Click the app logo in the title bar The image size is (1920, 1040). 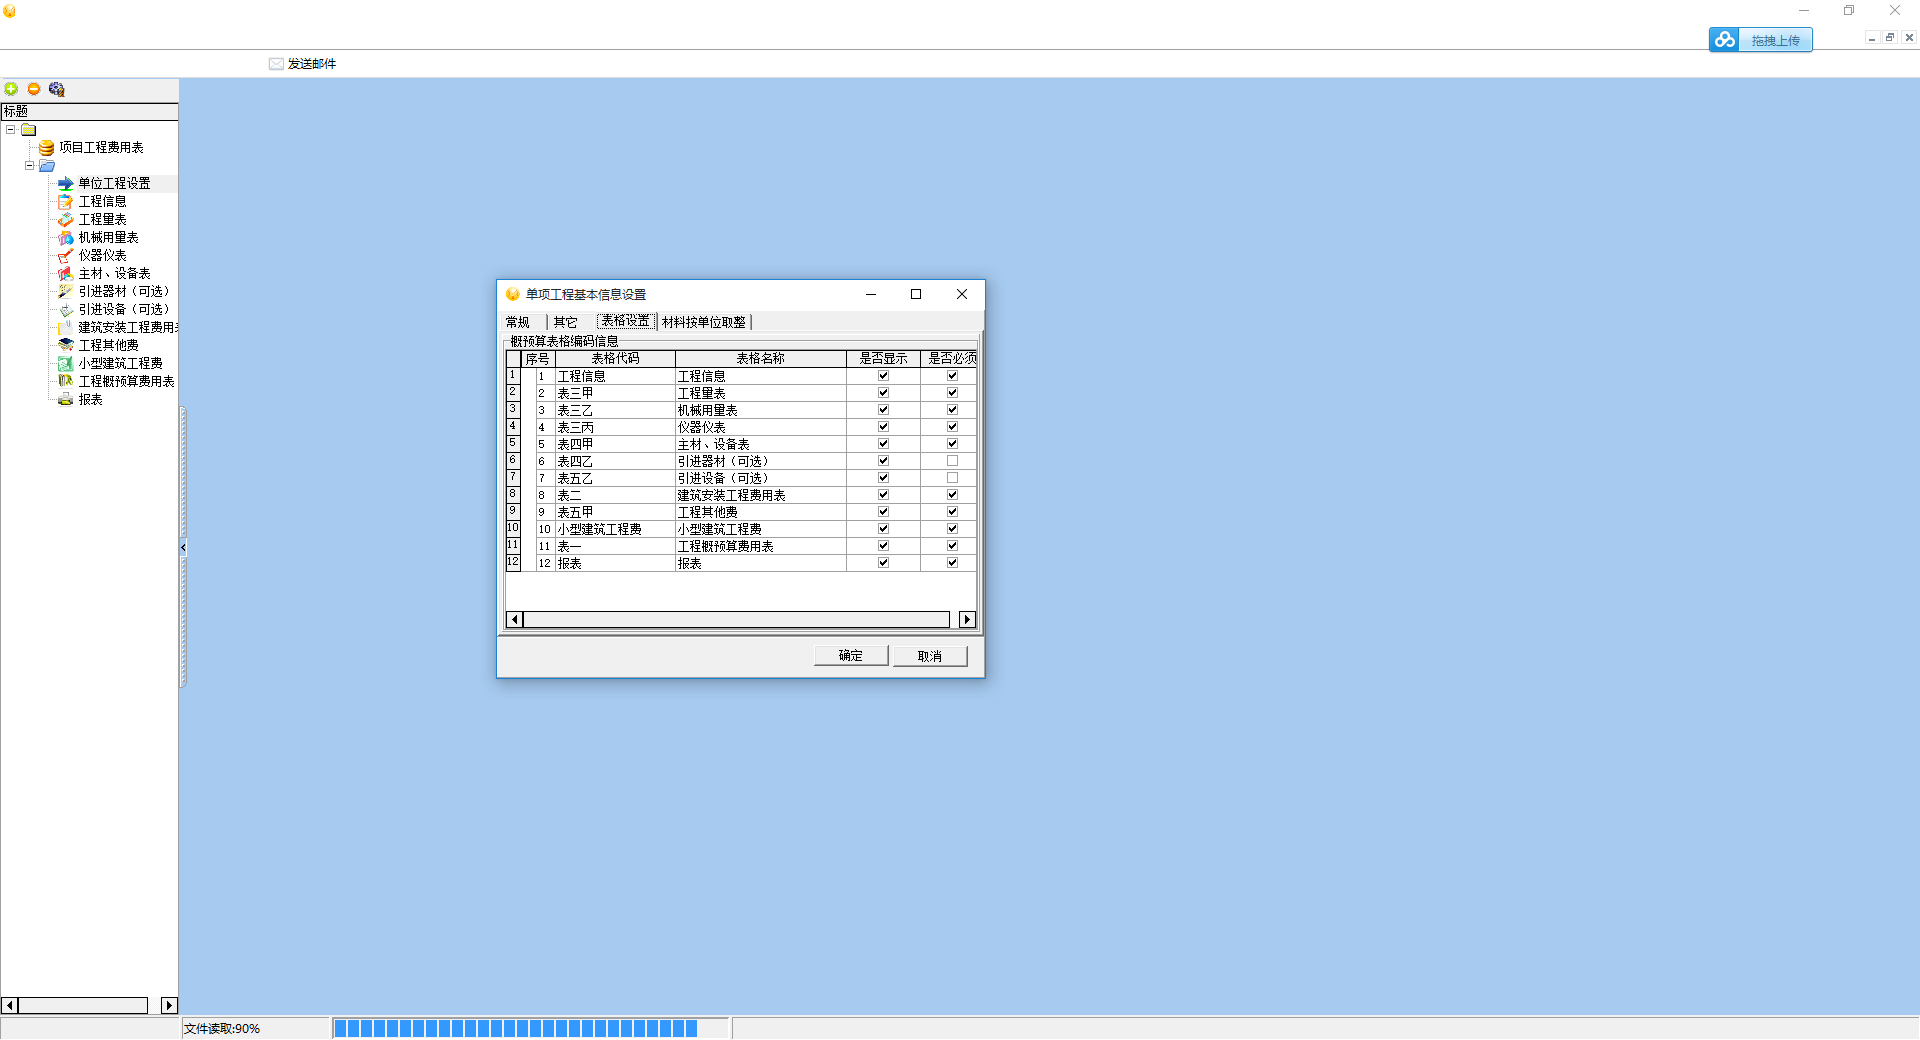10,12
